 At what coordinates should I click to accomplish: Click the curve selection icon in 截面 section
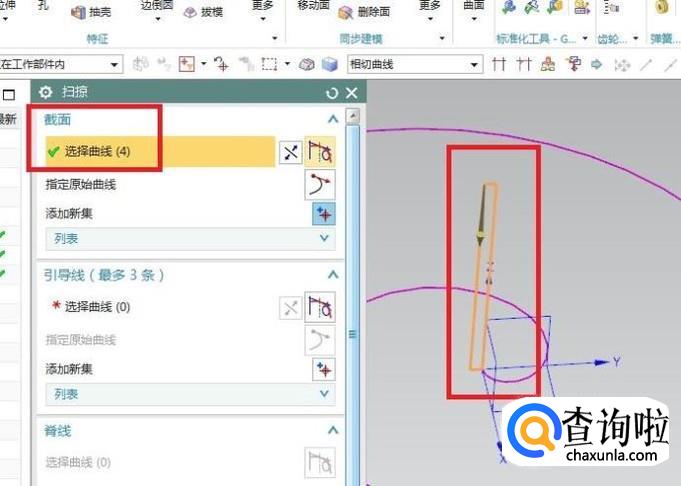point(320,152)
